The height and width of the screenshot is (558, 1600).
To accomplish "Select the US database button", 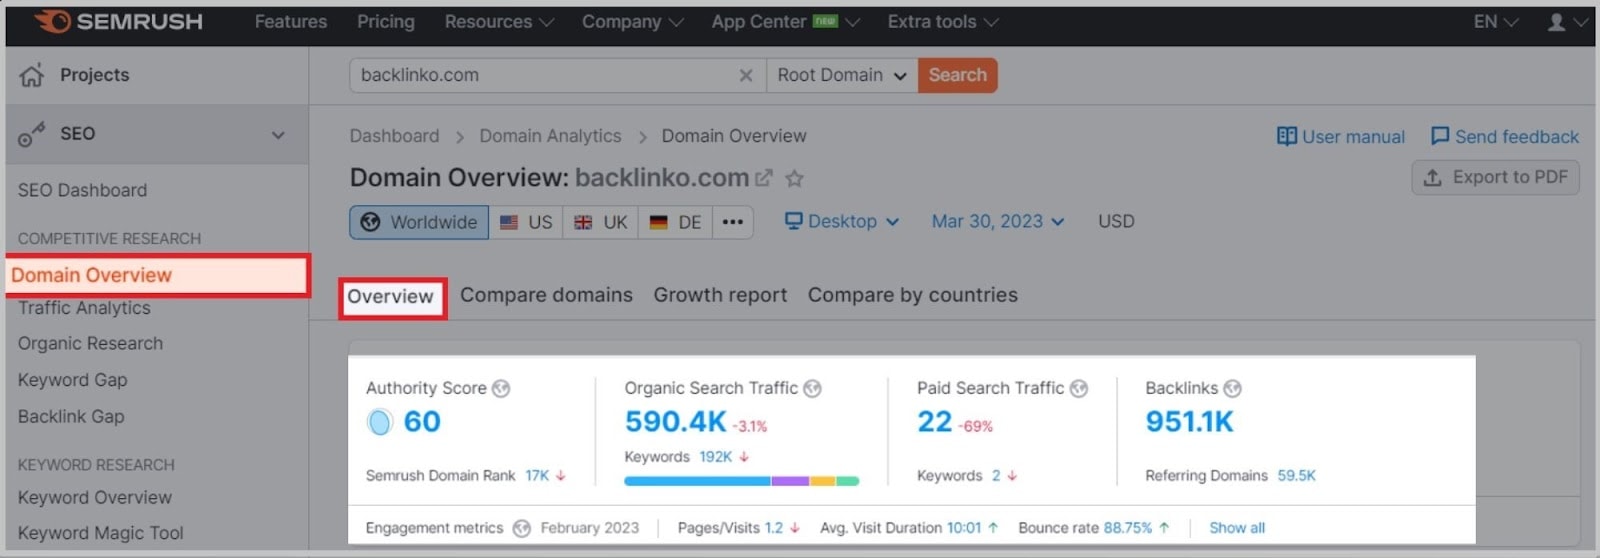I will point(526,222).
